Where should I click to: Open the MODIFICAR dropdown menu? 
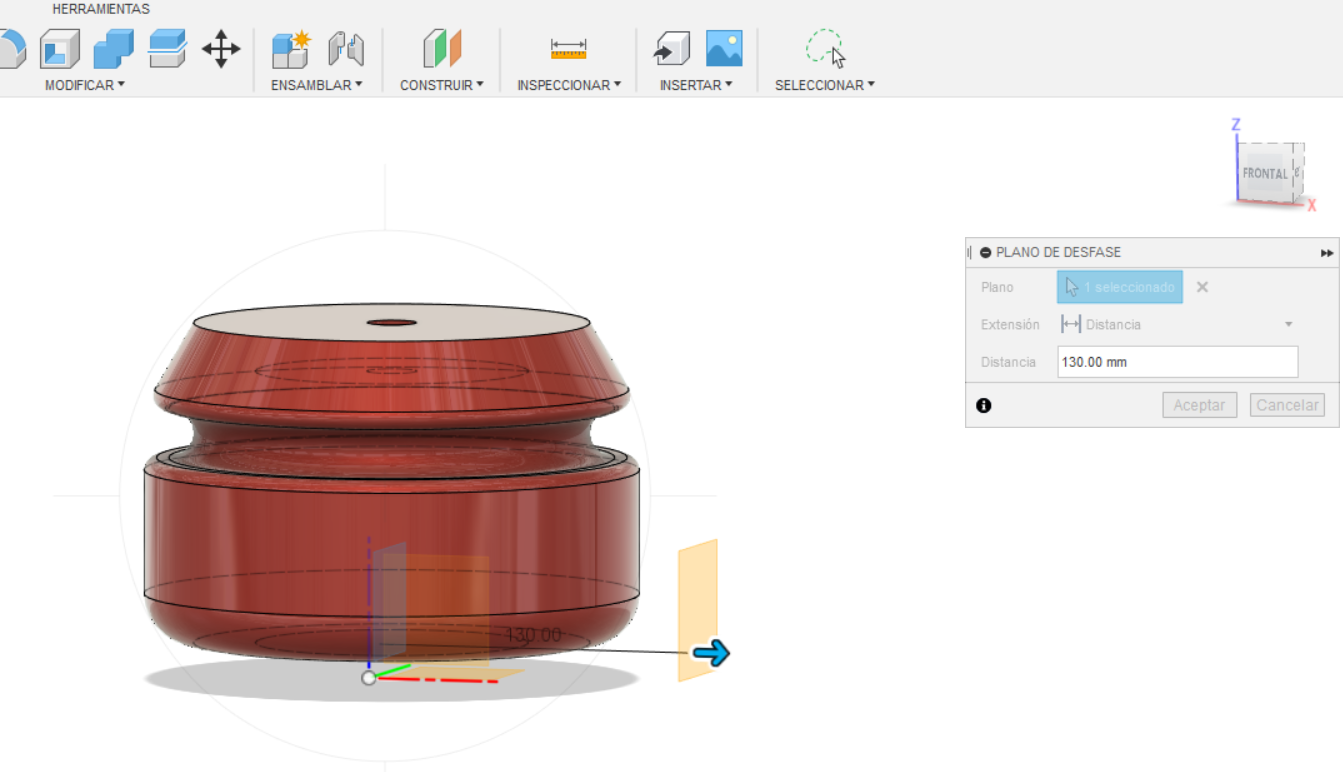pyautogui.click(x=85, y=85)
